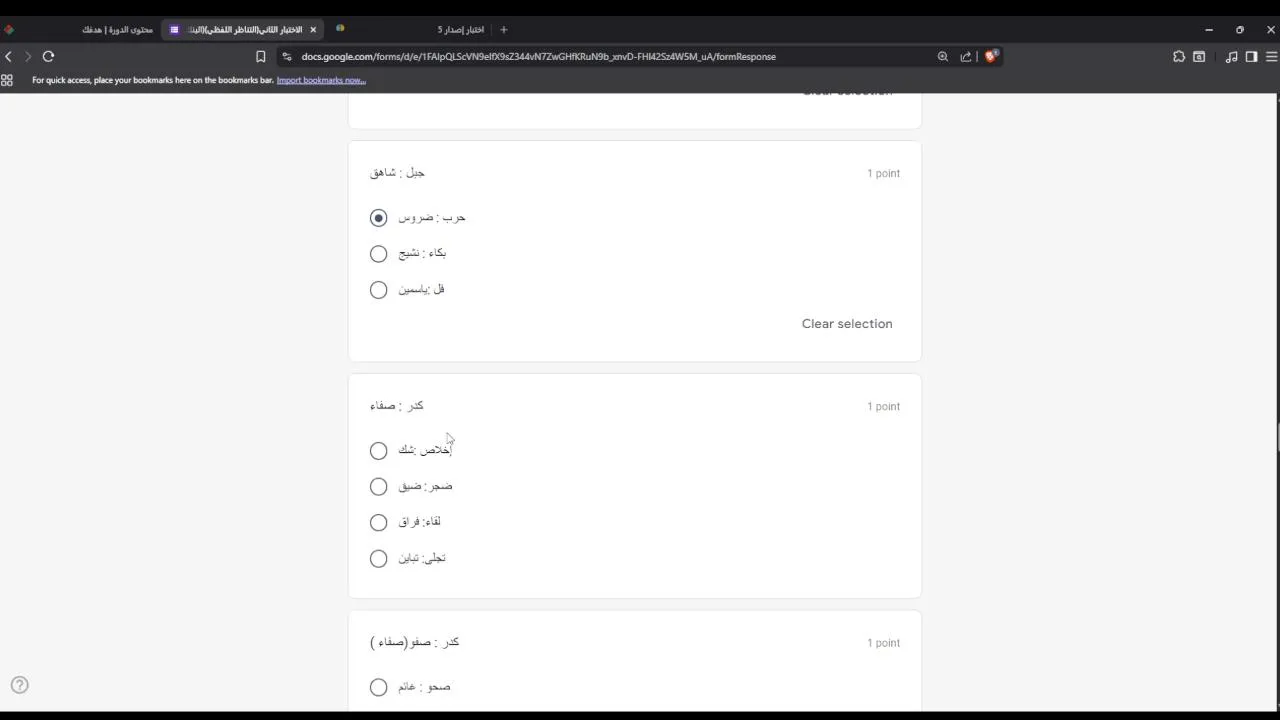The image size is (1280, 720).
Task: Open the Google Forms help question-mark icon
Action: (20, 685)
